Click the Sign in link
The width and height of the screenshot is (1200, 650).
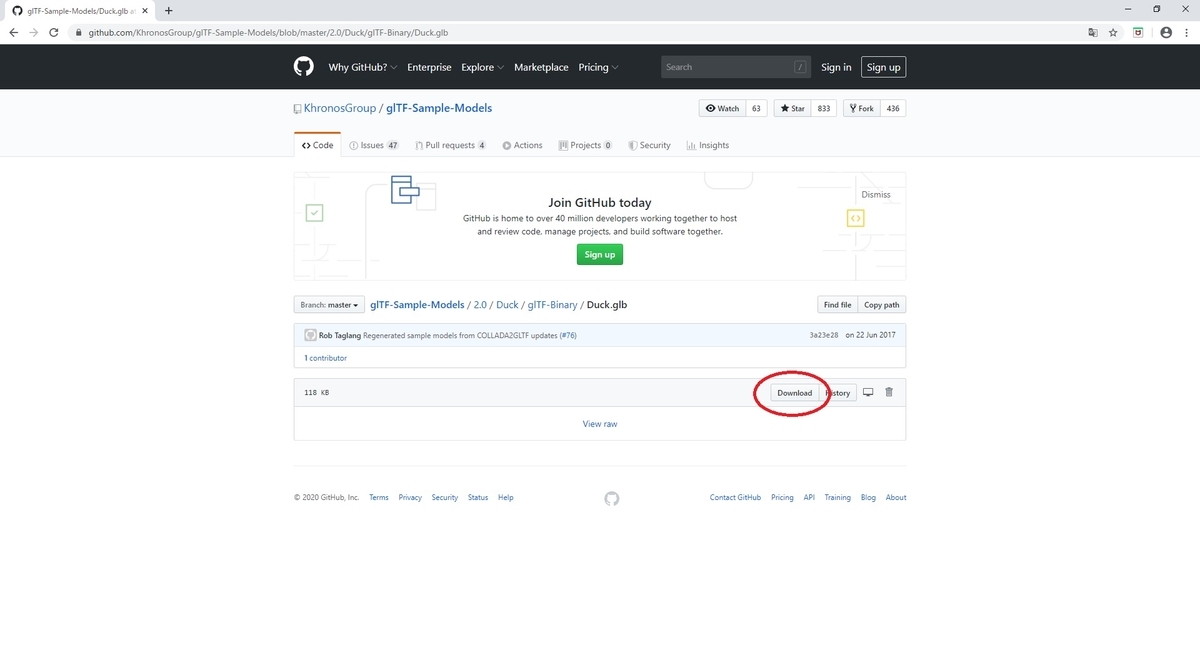[836, 67]
